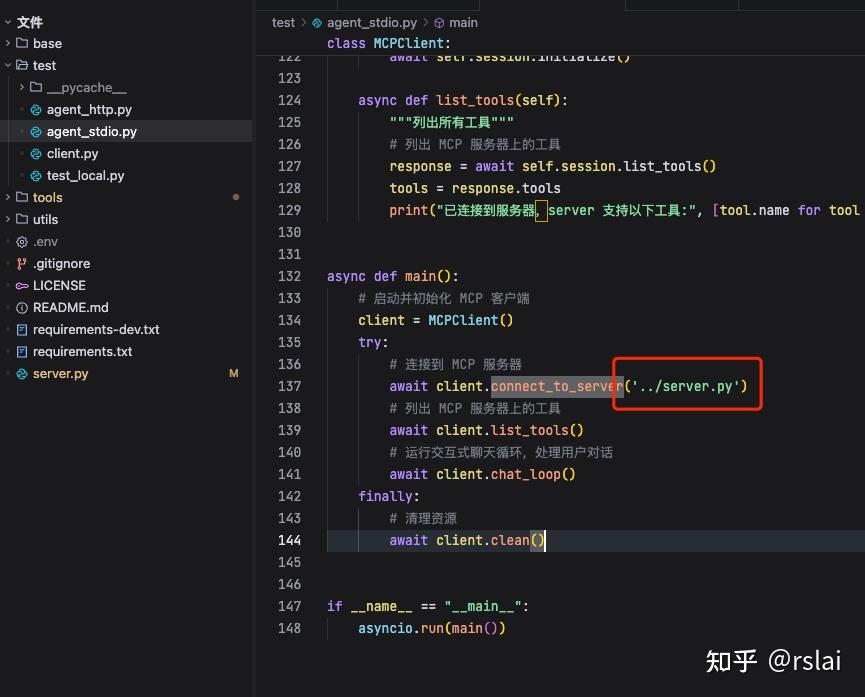Select the base folder name
This screenshot has width=865, height=697.
click(47, 43)
